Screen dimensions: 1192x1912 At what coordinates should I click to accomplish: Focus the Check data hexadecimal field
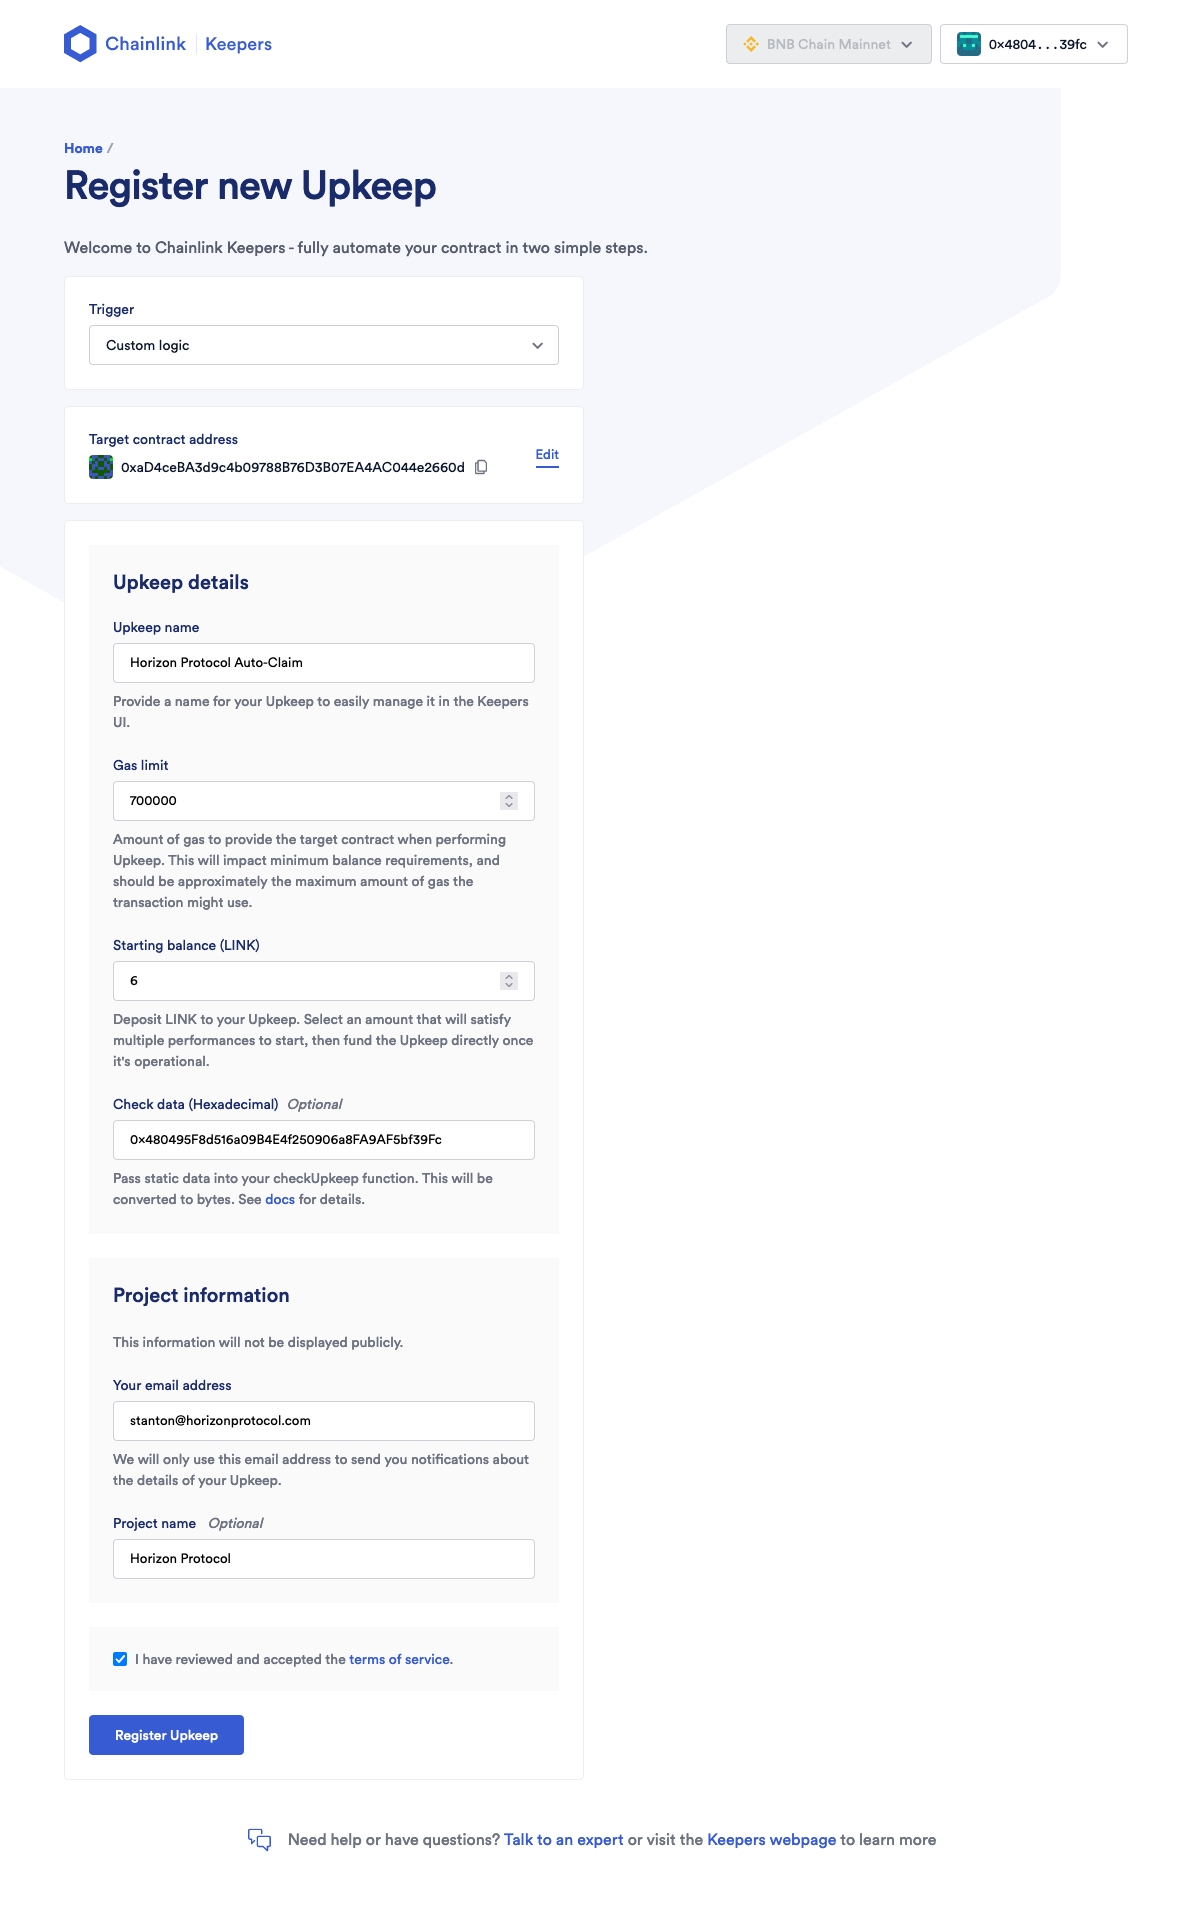tap(323, 1140)
